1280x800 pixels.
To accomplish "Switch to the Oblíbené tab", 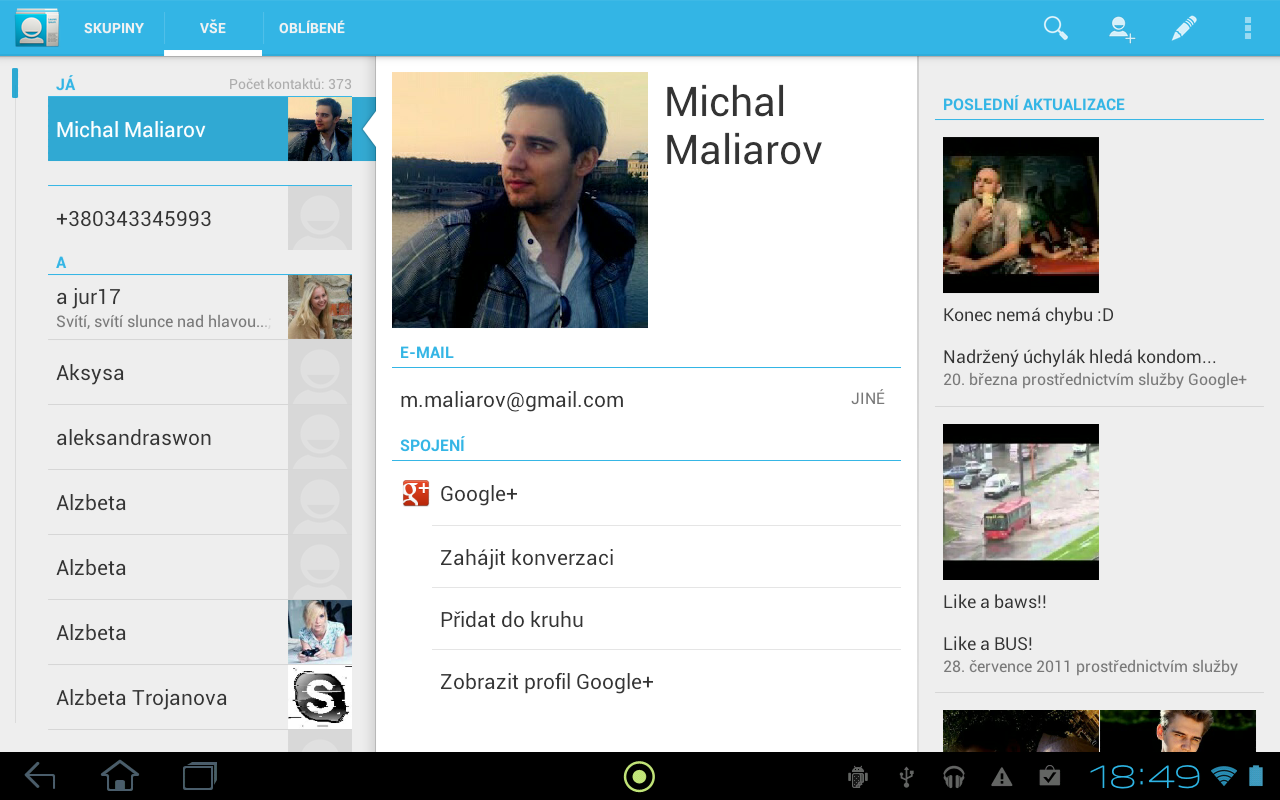I will coord(312,28).
